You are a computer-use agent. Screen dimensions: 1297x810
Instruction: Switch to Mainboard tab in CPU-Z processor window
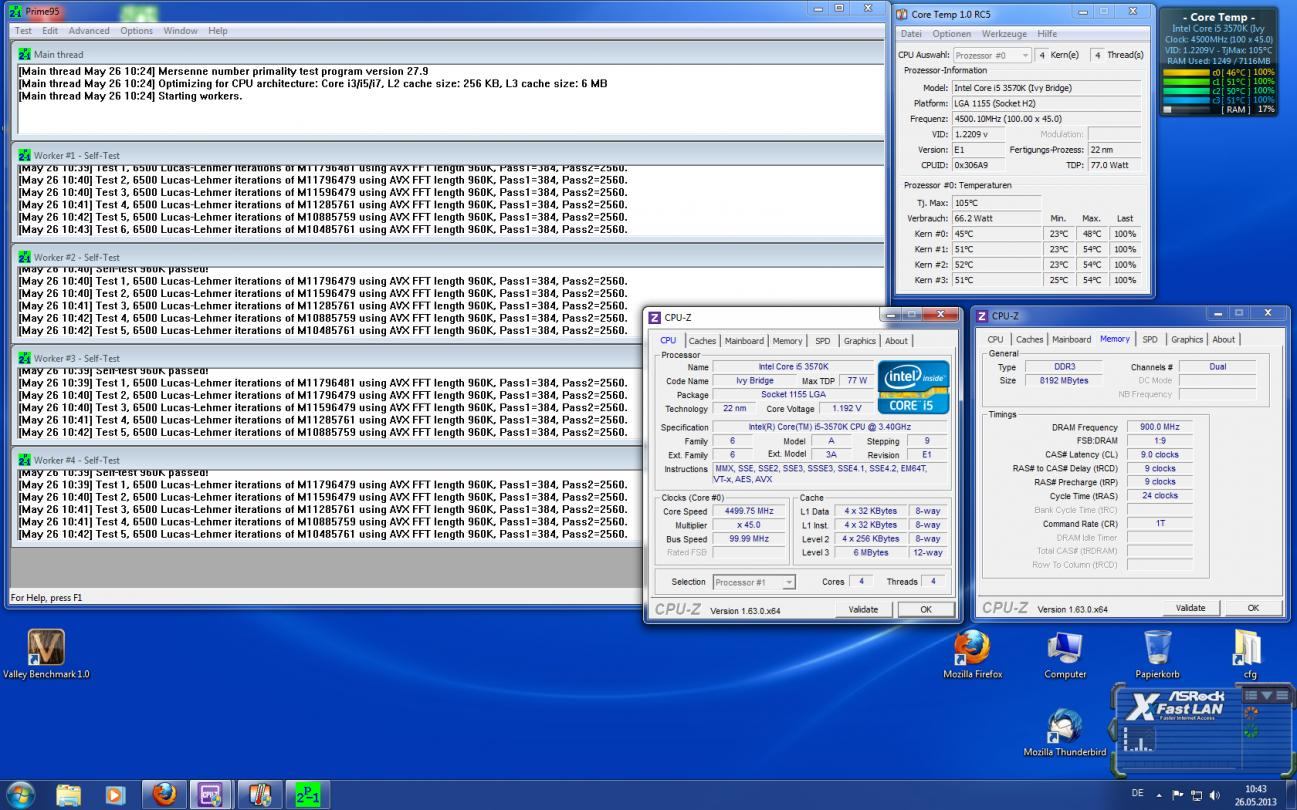pos(744,341)
